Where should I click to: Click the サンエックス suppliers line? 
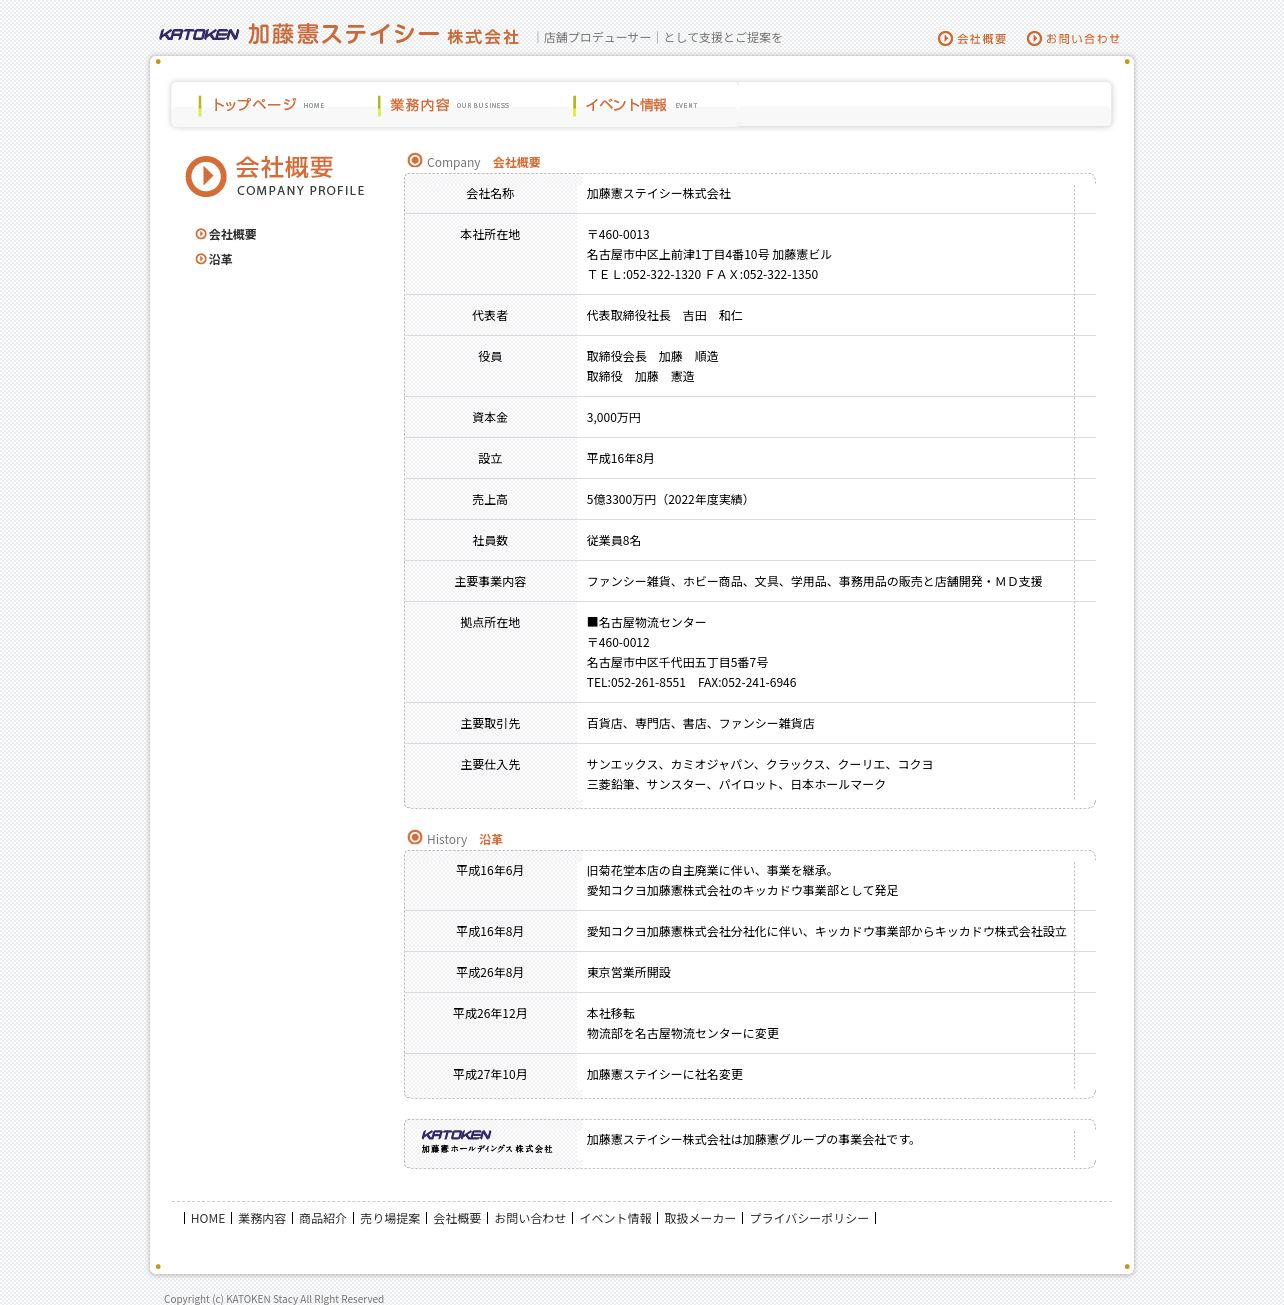760,765
